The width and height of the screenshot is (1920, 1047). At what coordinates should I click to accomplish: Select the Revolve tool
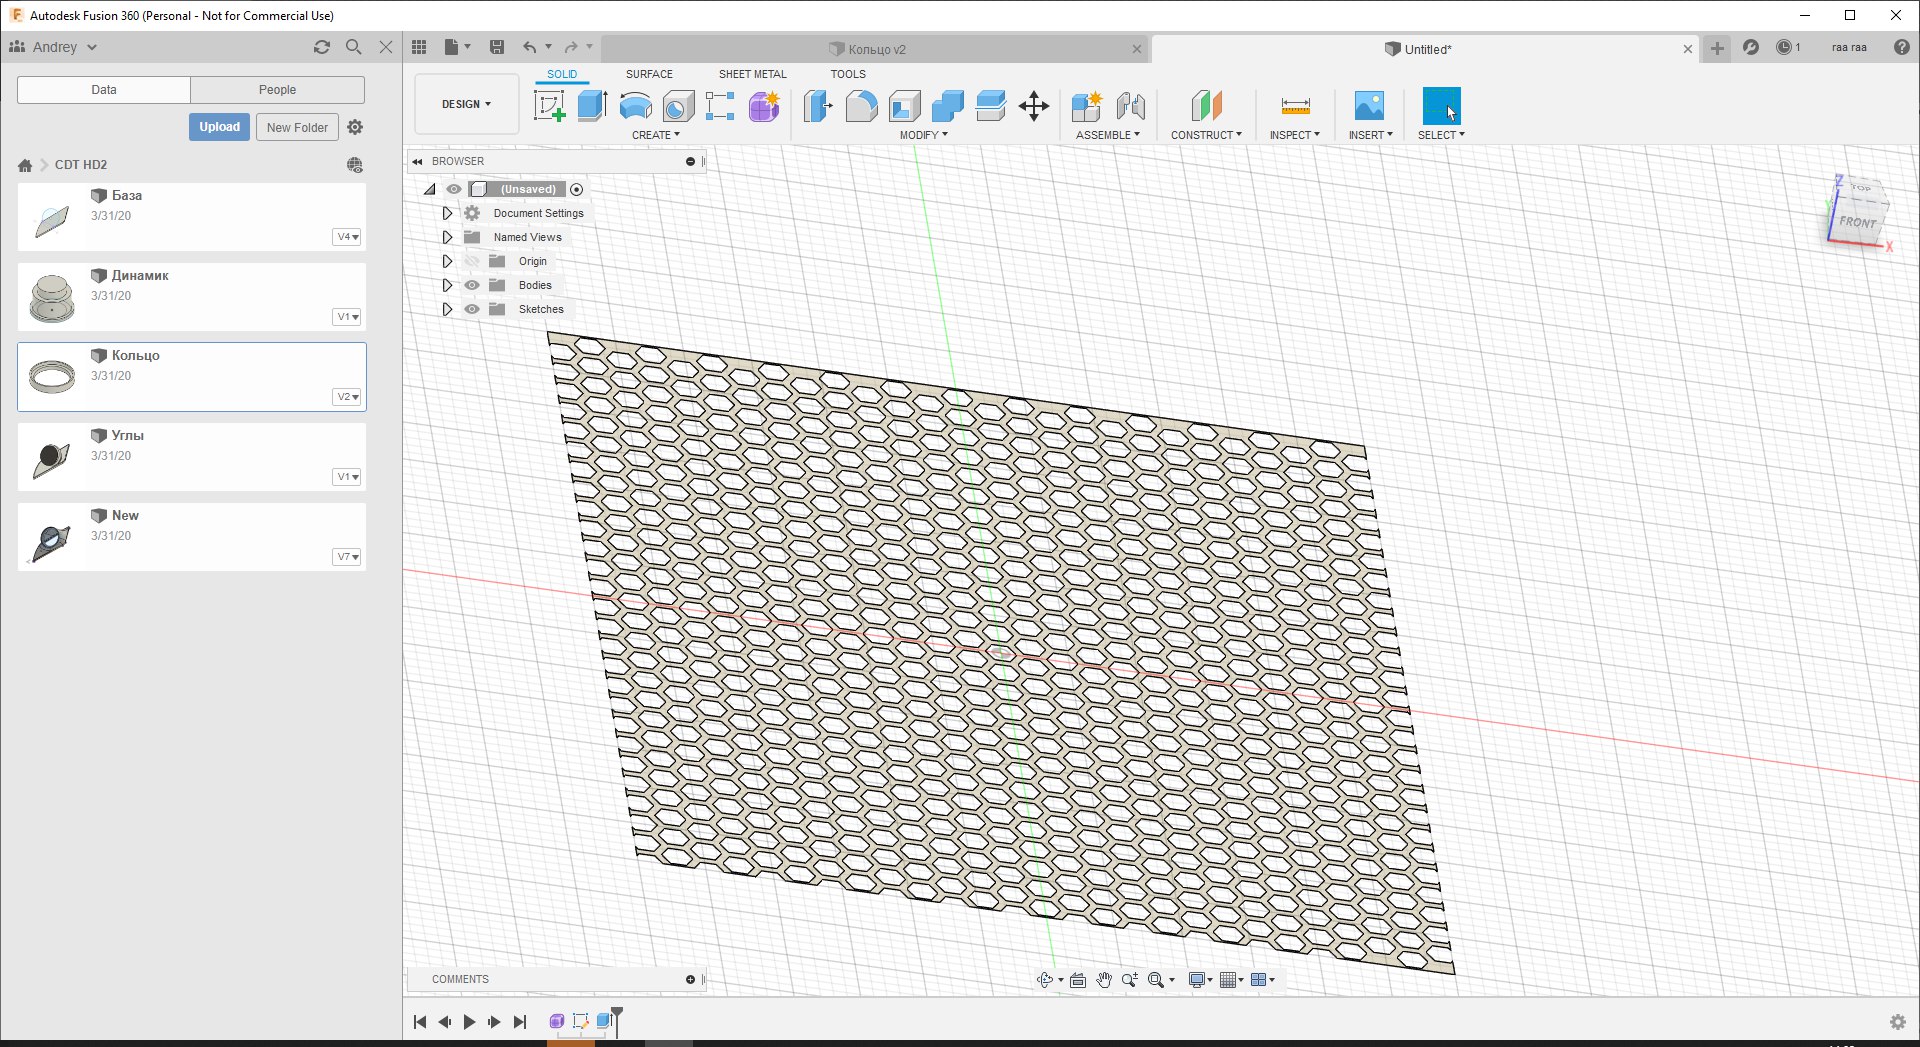click(x=635, y=106)
